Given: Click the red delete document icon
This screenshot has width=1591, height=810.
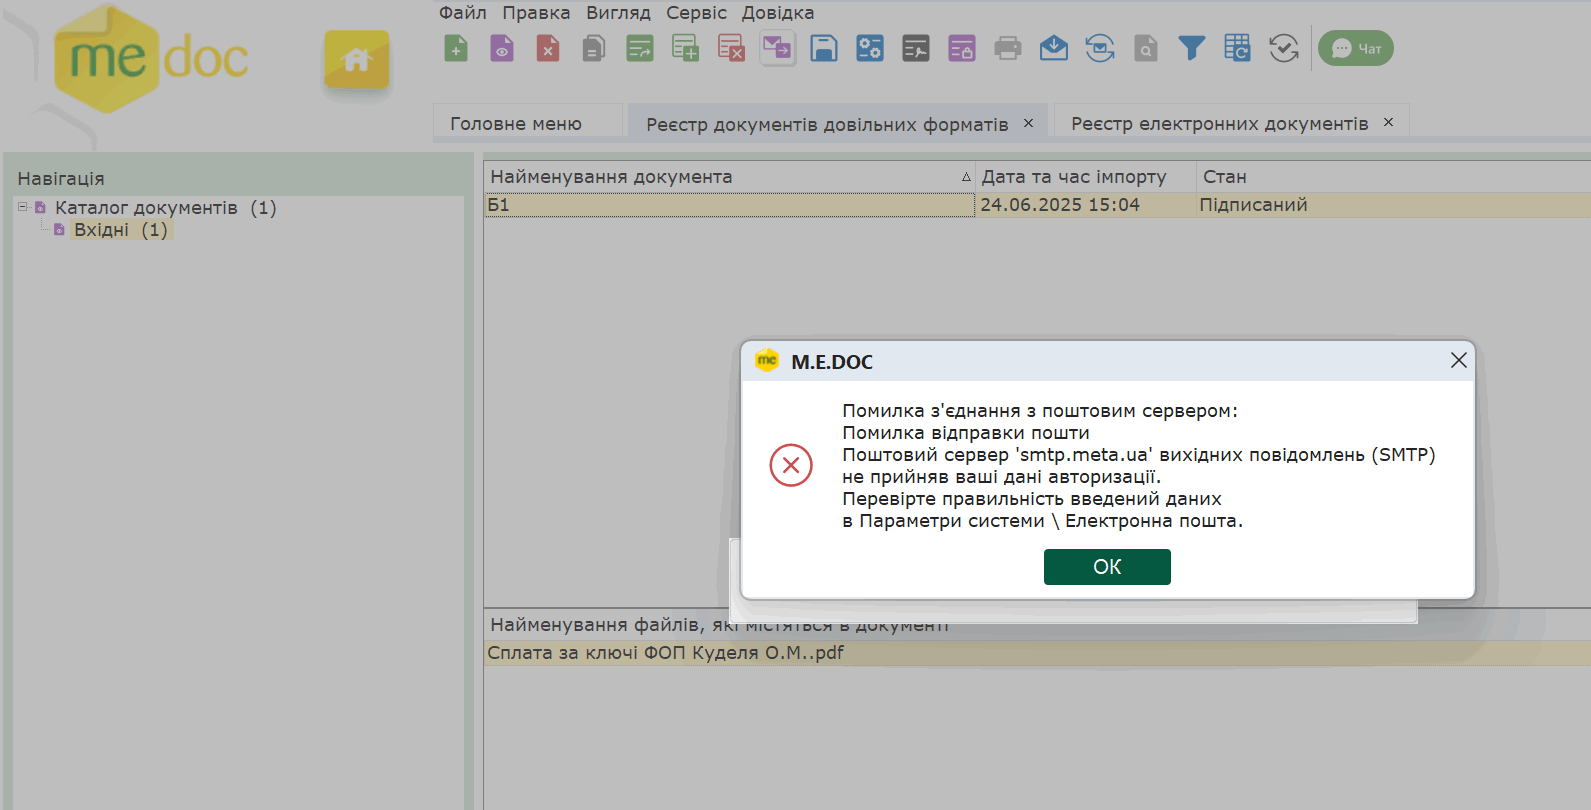Looking at the screenshot, I should (548, 48).
